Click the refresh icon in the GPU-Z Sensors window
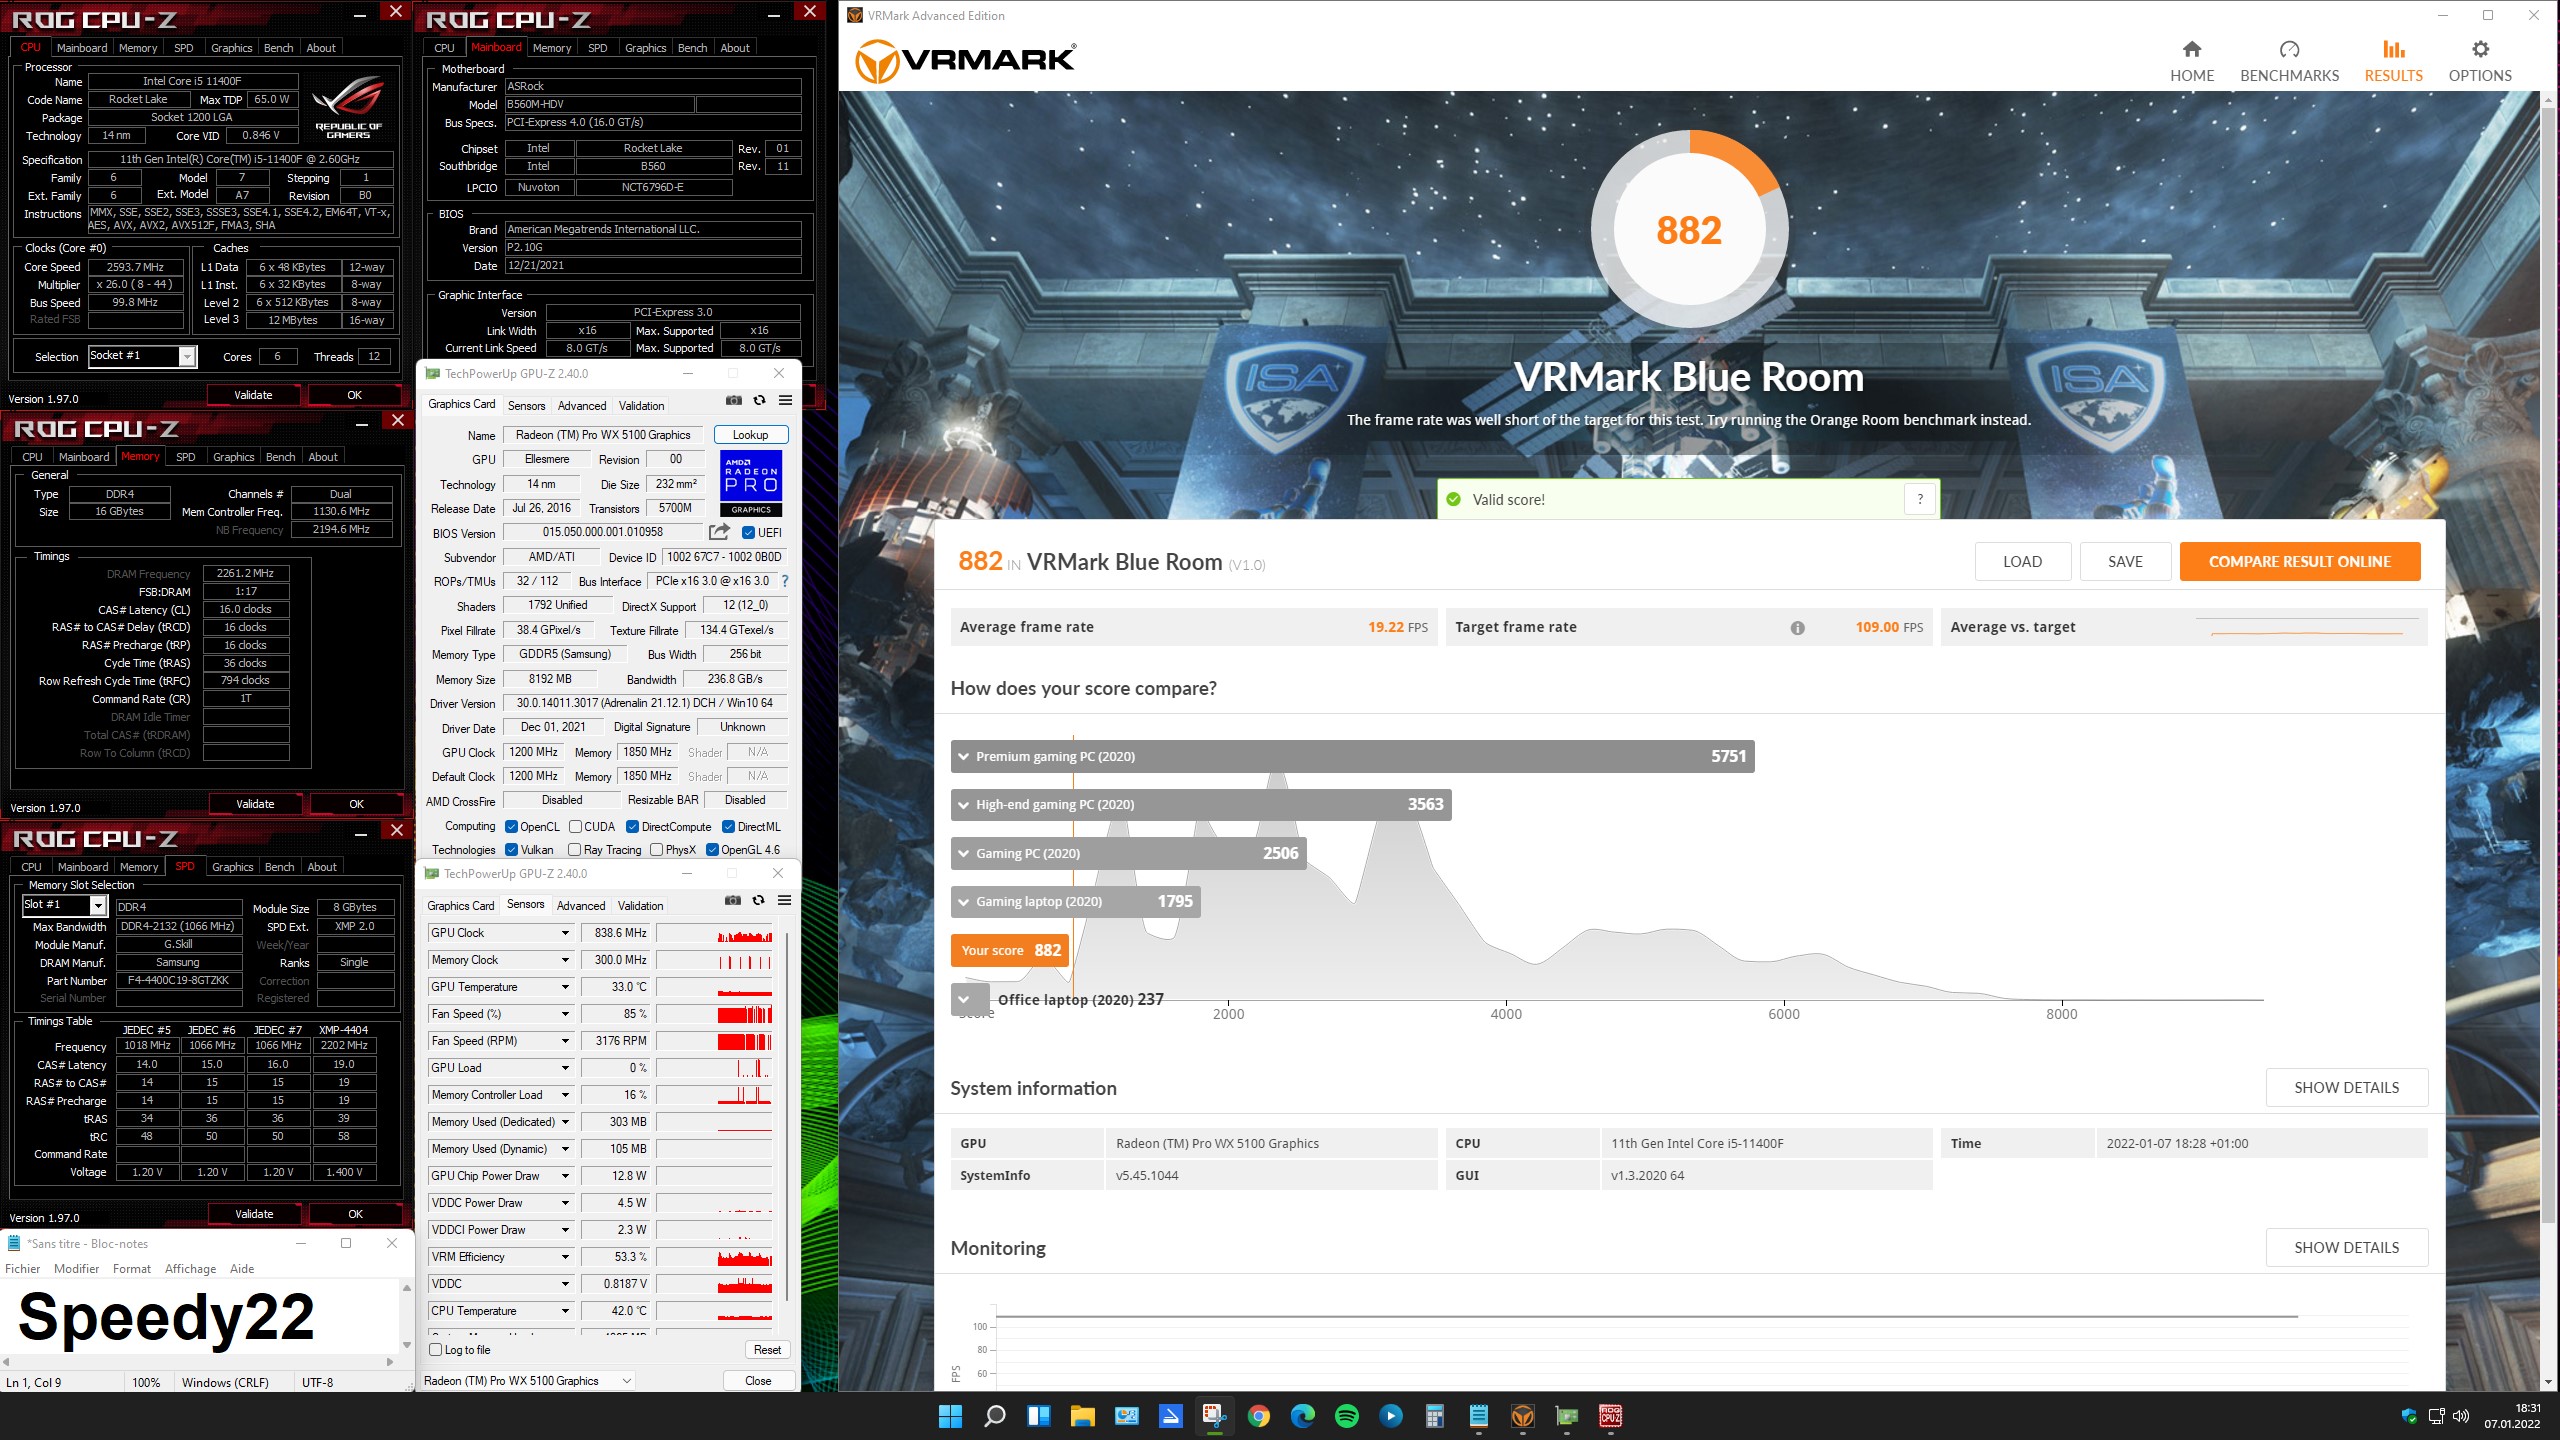2560x1440 pixels. coord(759,900)
